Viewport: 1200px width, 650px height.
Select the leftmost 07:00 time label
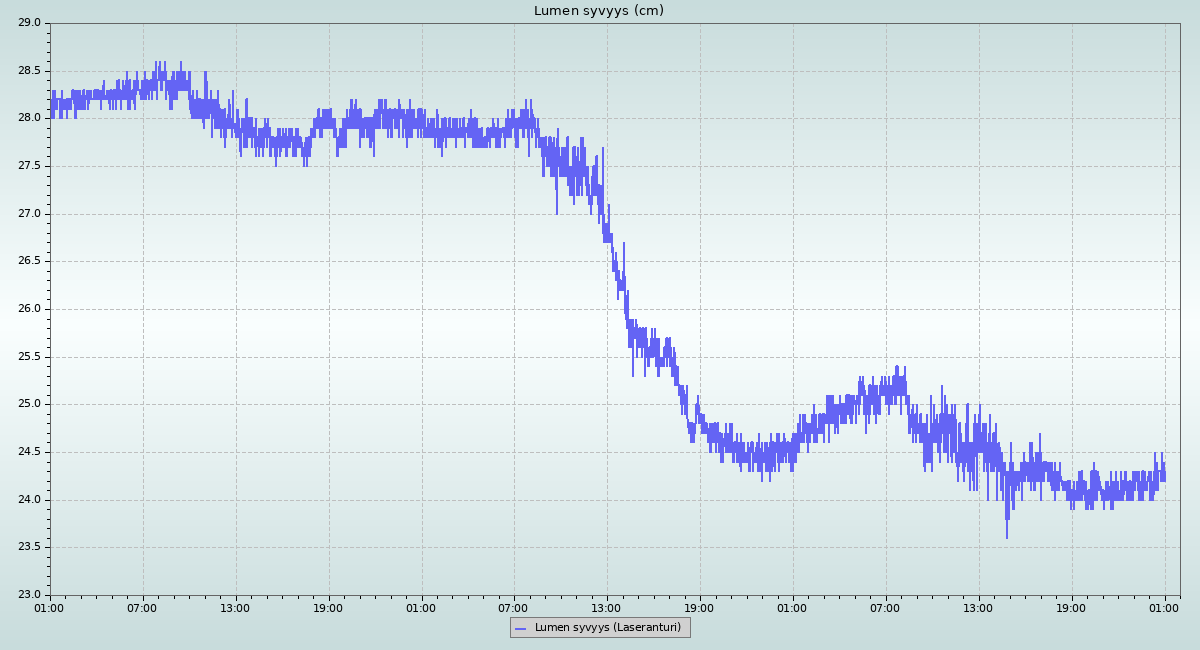[x=143, y=607]
